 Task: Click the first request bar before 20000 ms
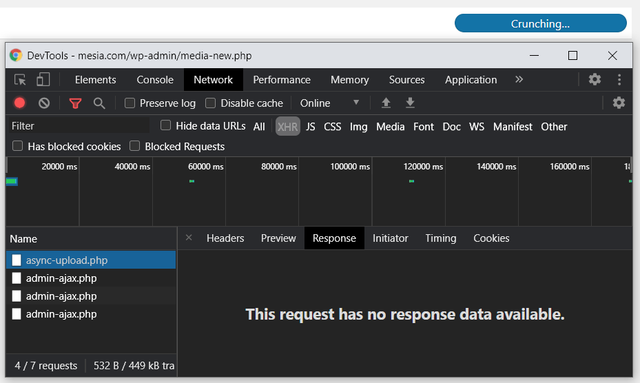(12, 181)
